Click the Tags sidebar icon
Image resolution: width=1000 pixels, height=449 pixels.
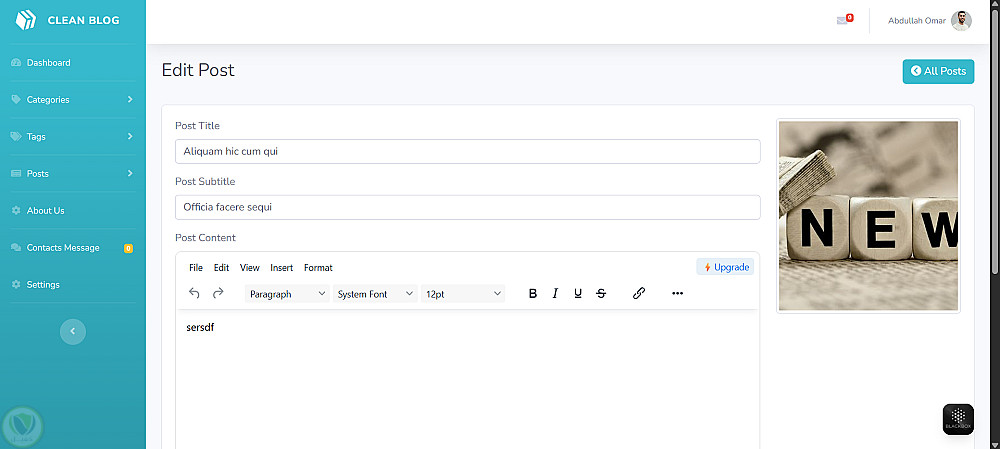pyautogui.click(x=16, y=136)
